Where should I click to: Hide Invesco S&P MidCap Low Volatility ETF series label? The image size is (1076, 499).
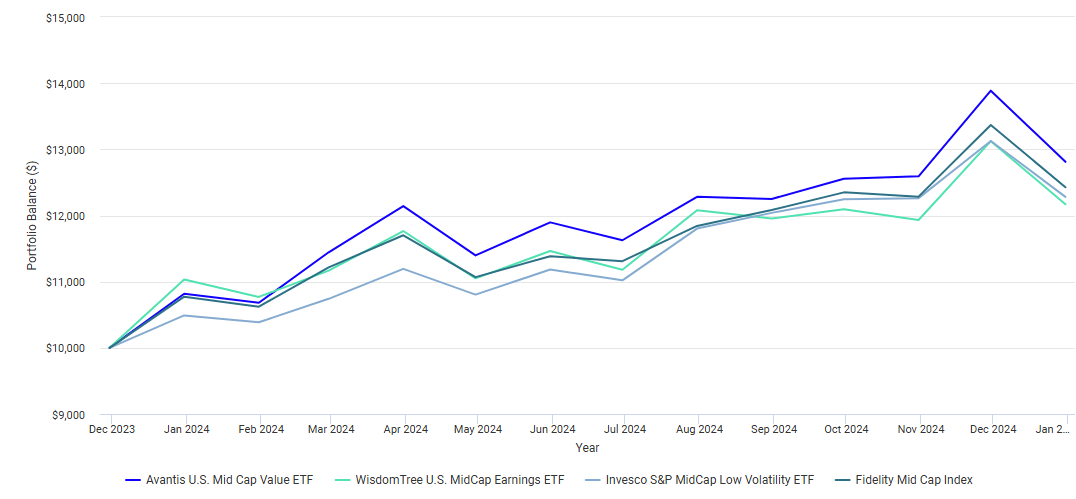click(710, 480)
